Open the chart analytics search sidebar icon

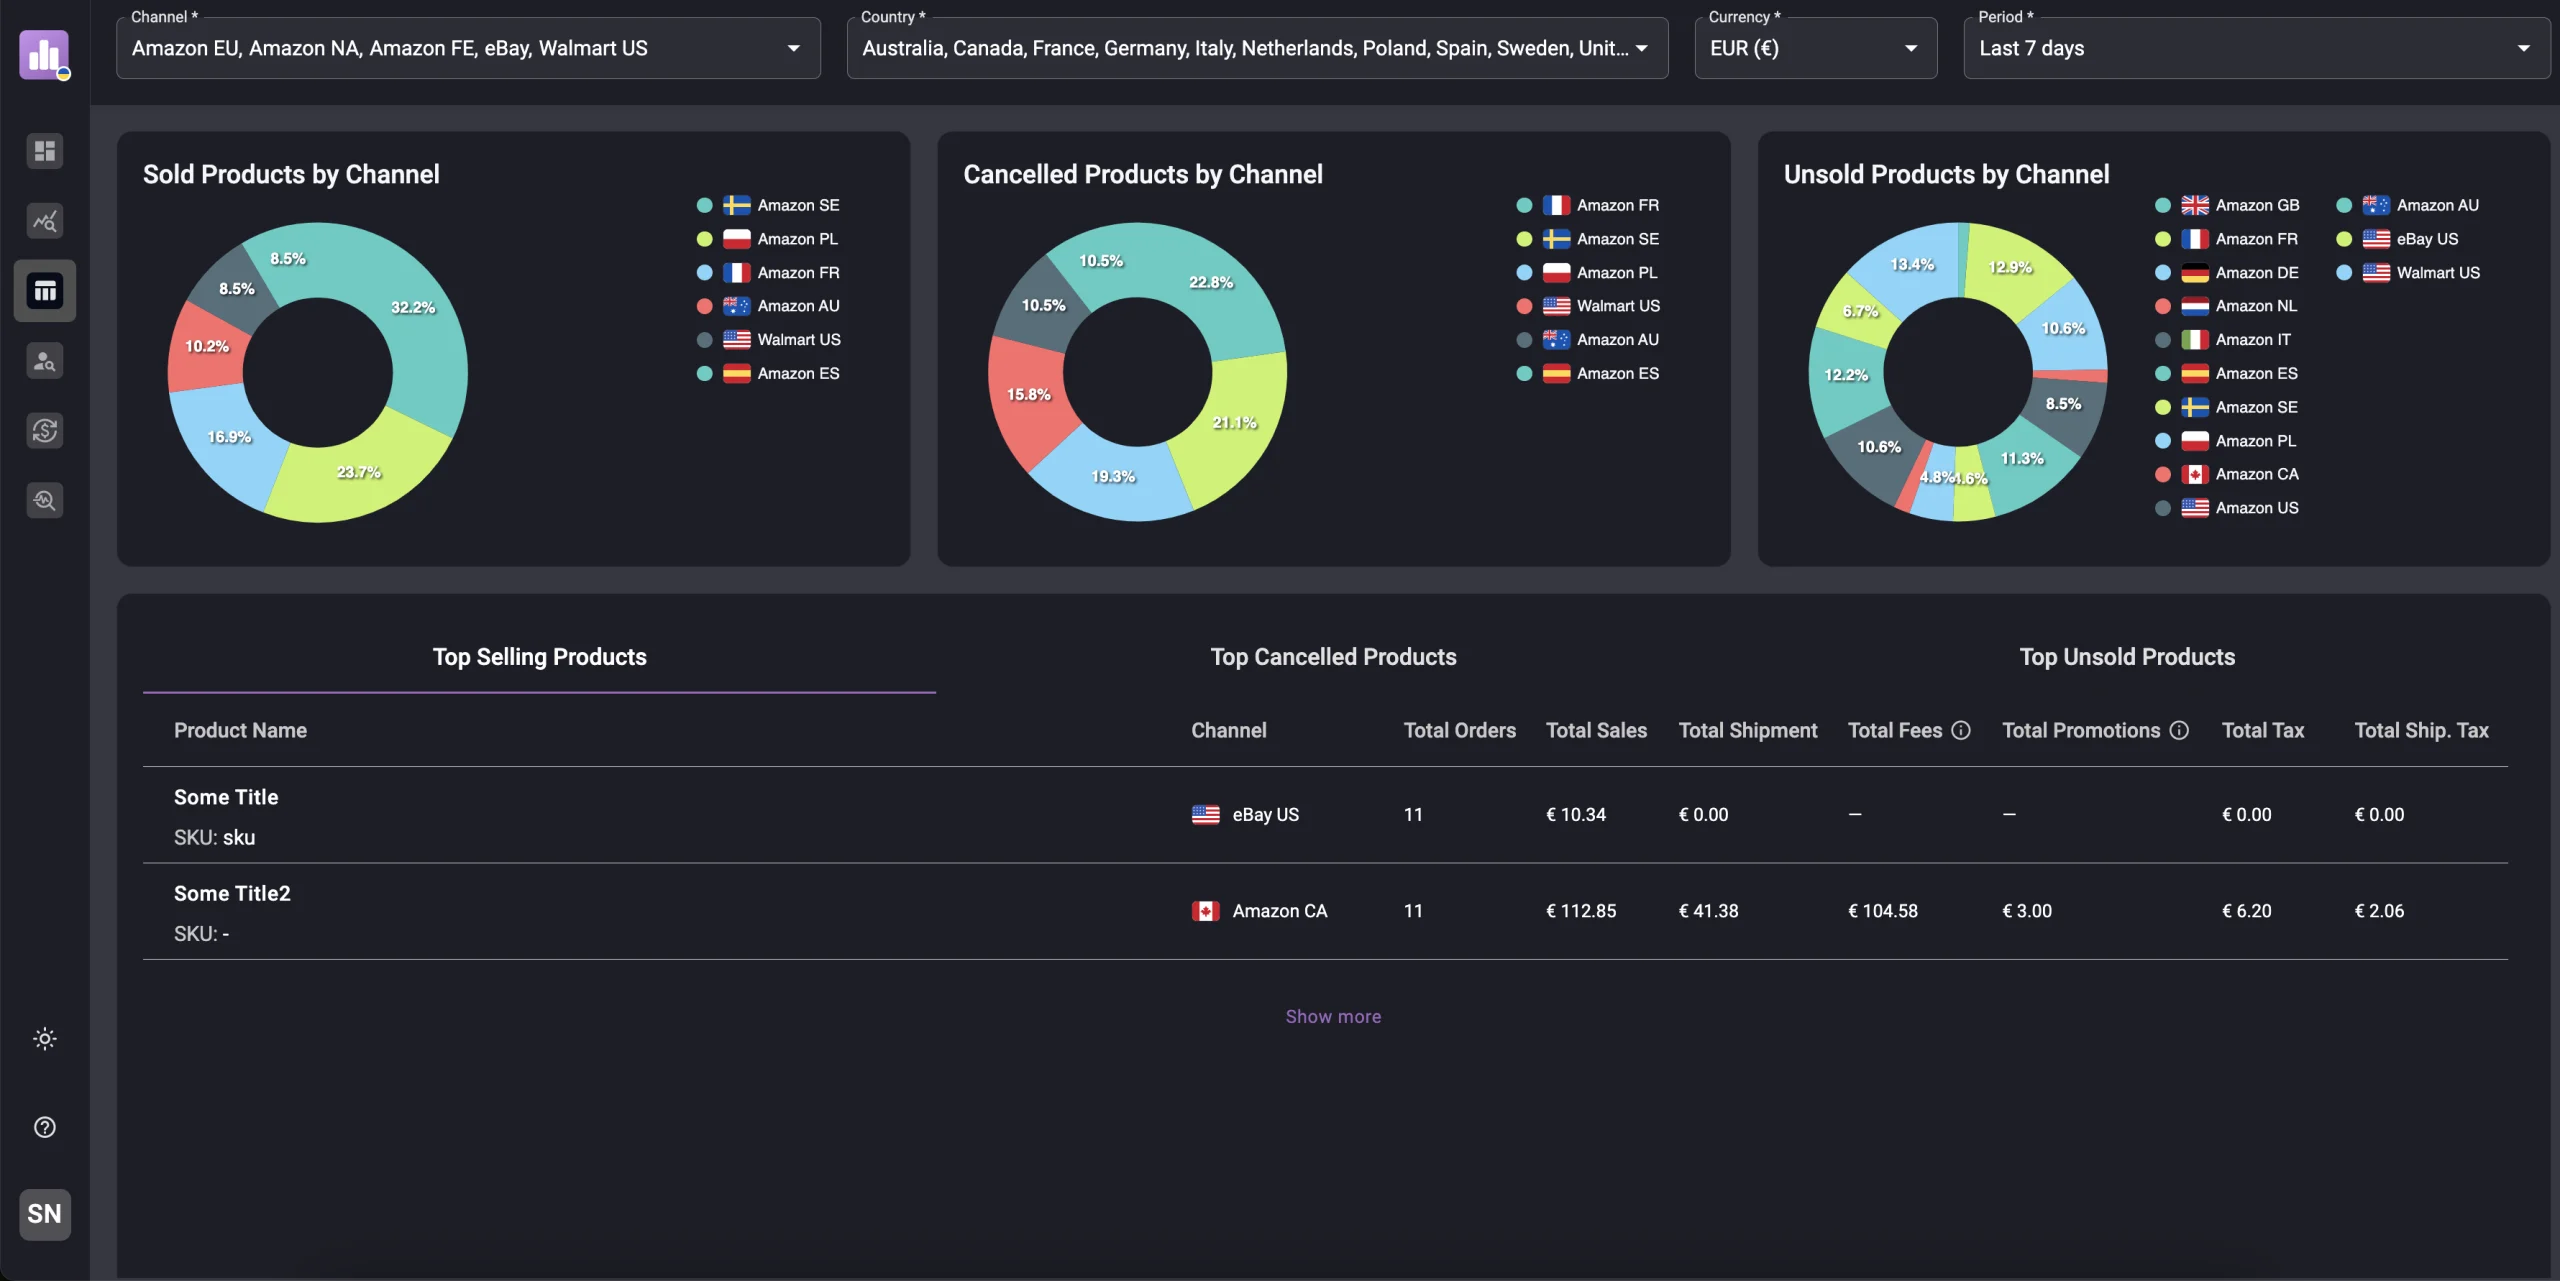click(45, 221)
